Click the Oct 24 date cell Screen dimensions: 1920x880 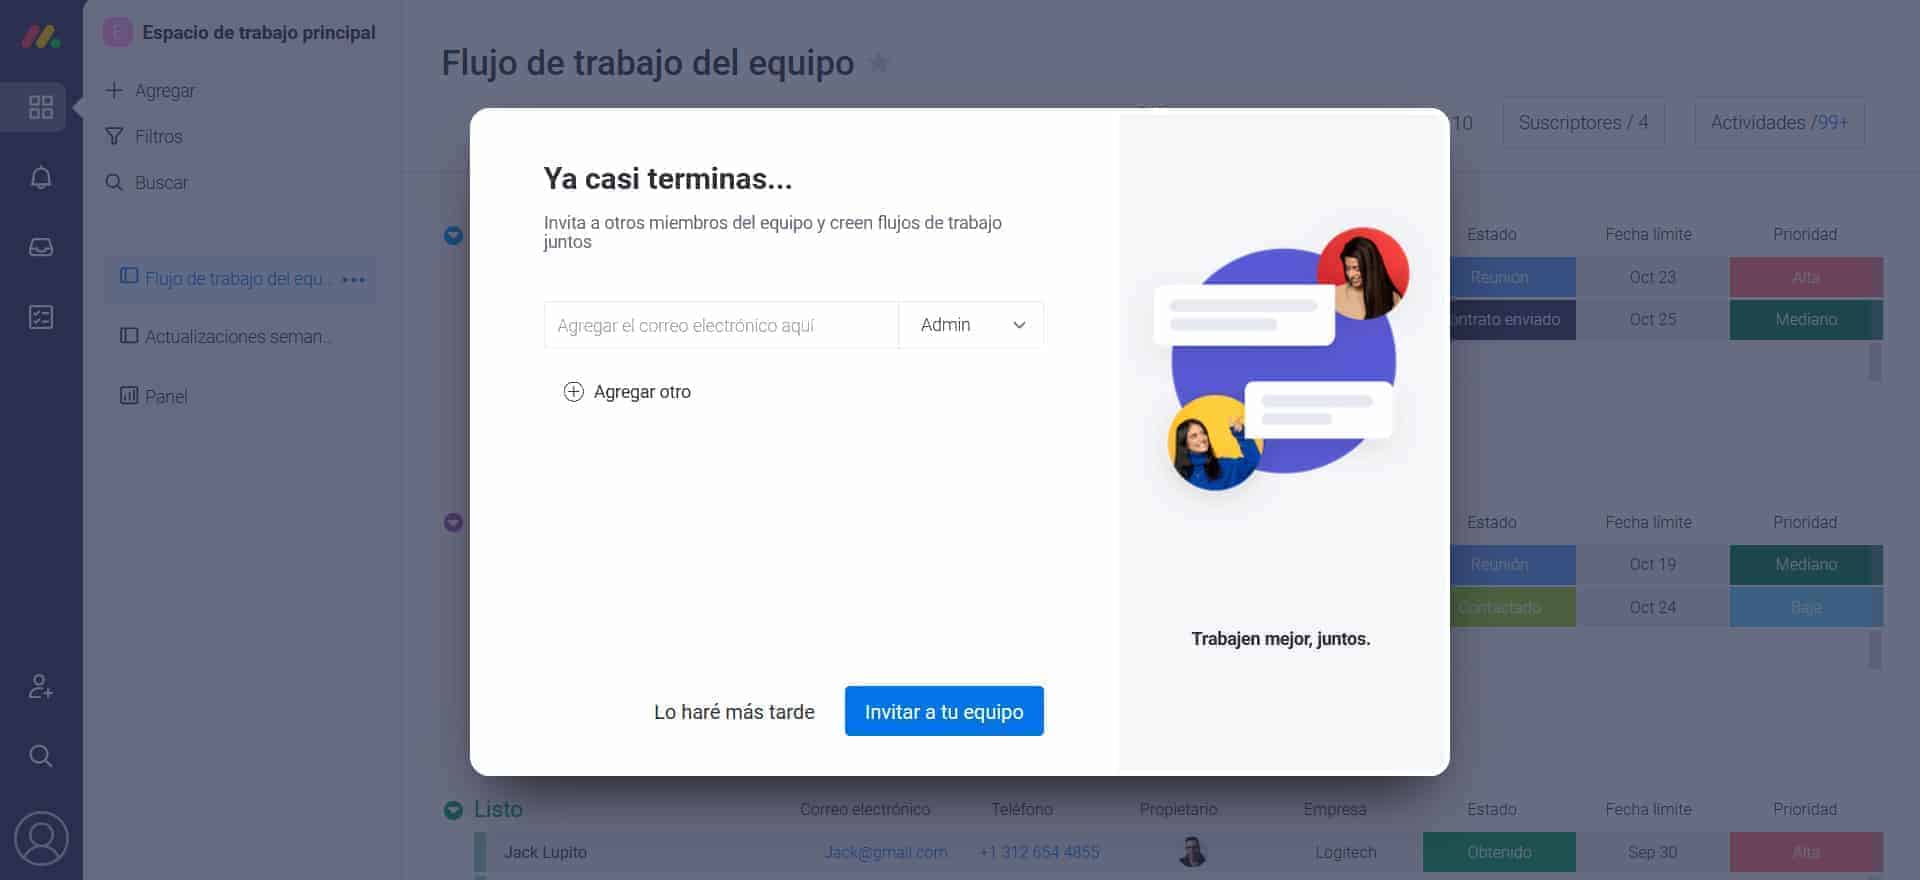coord(1652,607)
